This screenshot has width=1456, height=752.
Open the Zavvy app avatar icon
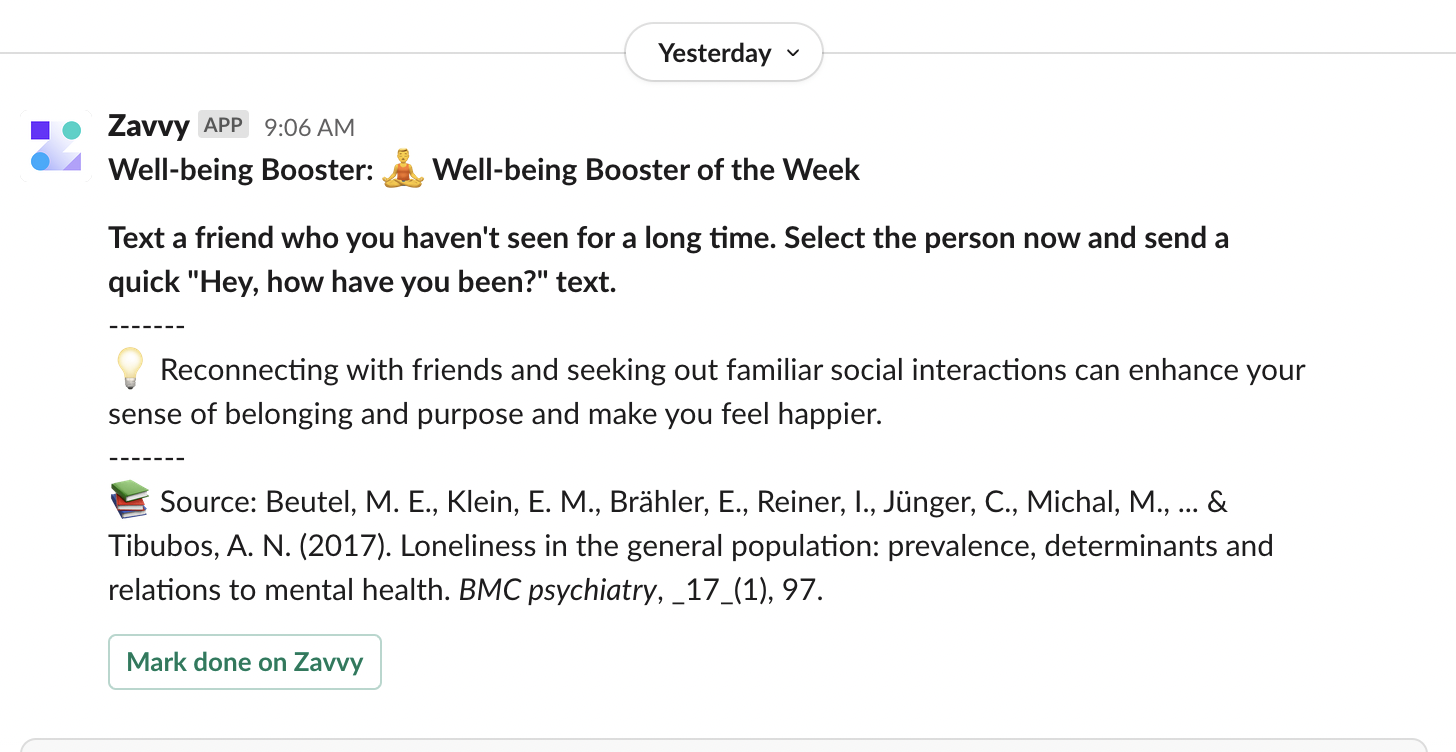point(55,145)
